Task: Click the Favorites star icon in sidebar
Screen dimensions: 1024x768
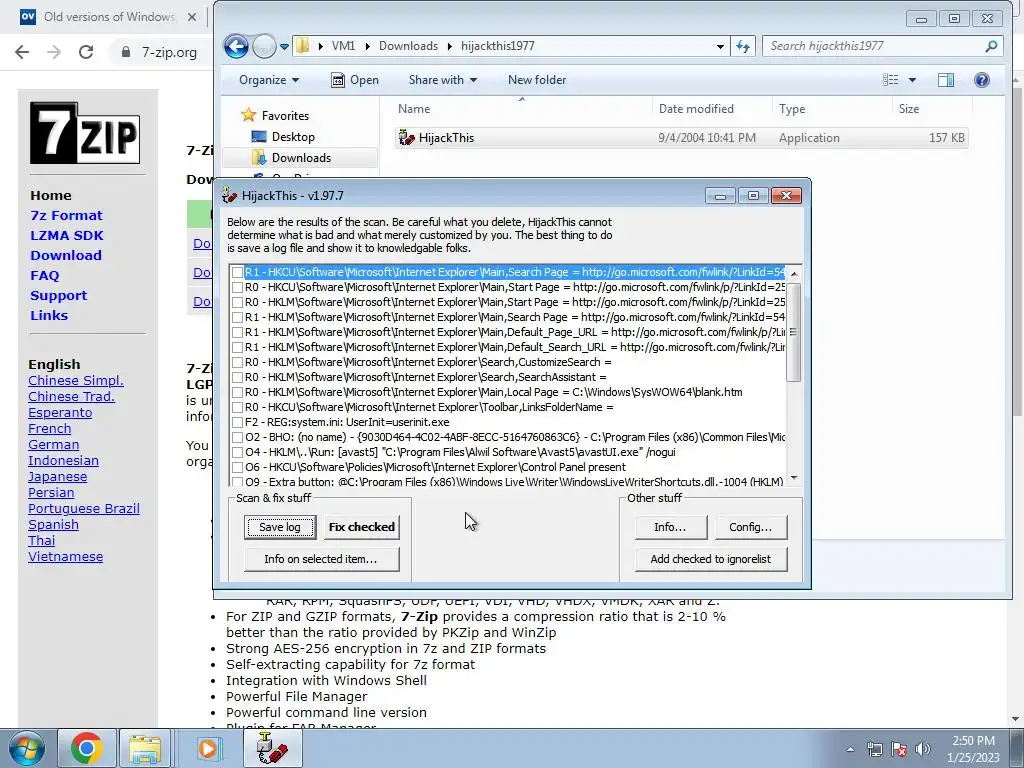Action: pos(248,116)
